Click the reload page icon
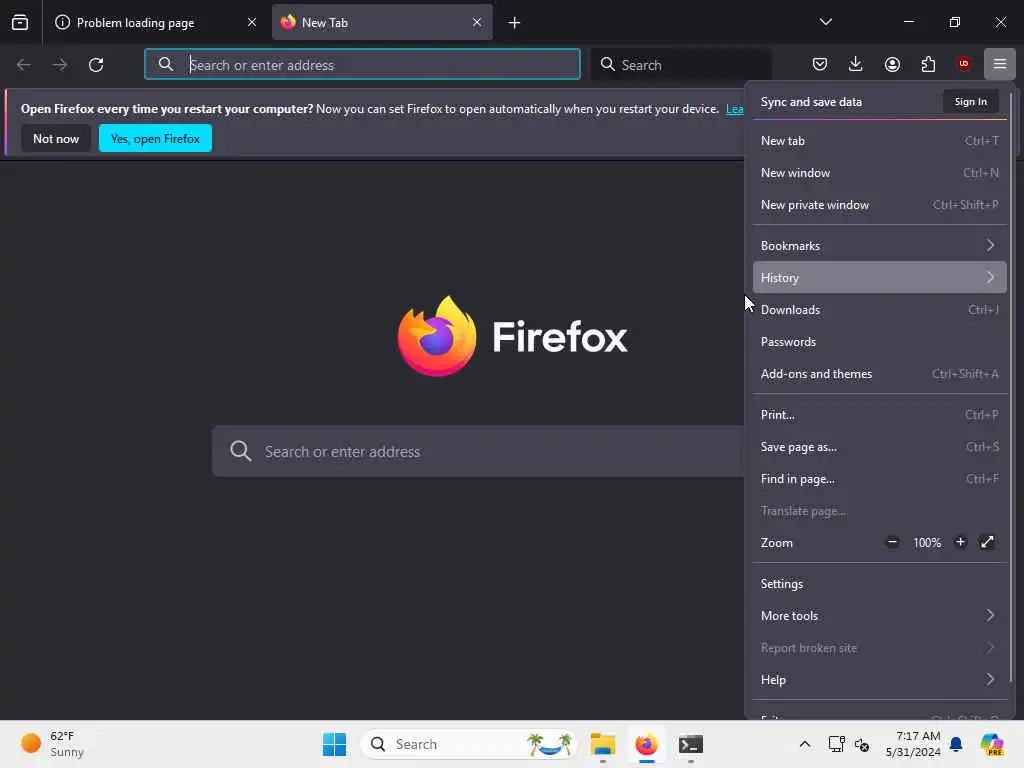Screen dimensions: 1024x768 coord(96,65)
